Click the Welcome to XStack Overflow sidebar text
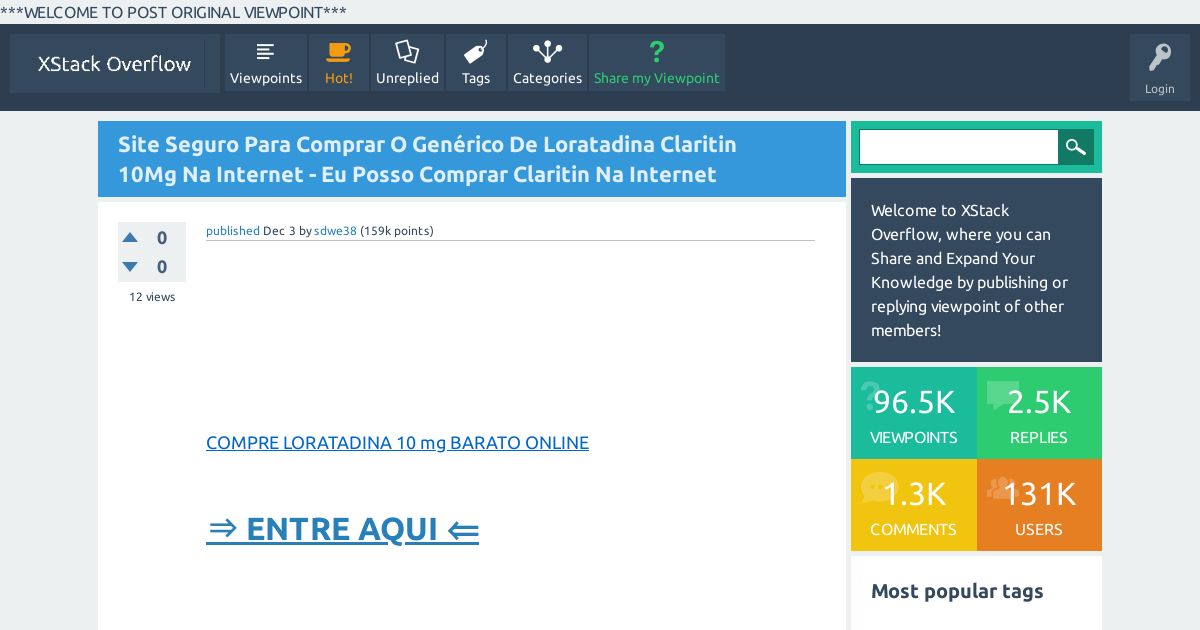This screenshot has height=630, width=1200. [x=969, y=270]
